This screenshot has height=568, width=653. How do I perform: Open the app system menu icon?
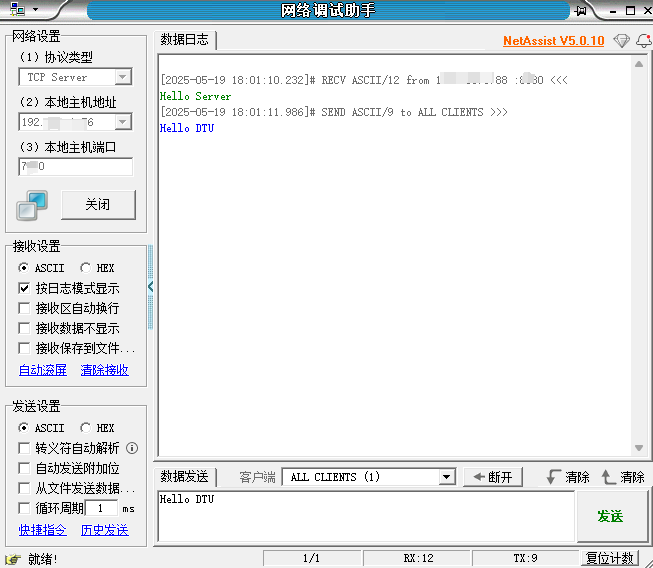[x=17, y=9]
